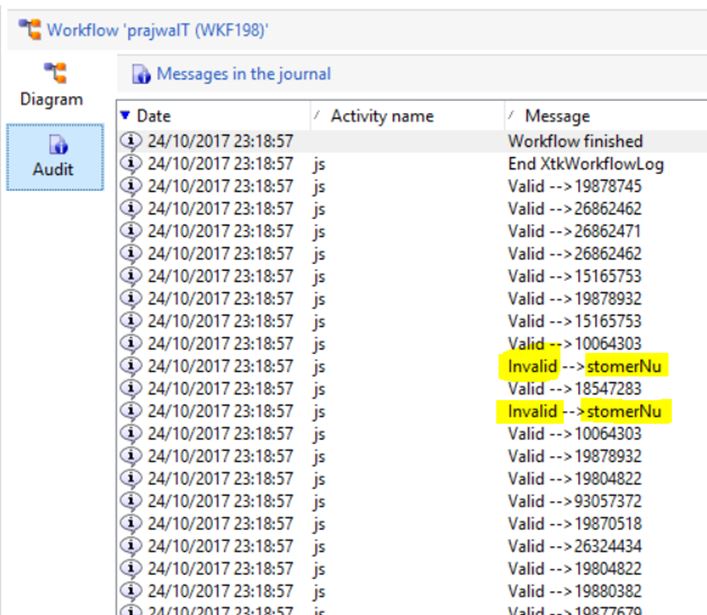
Task: Click the journal messages icon
Action: coord(142,74)
